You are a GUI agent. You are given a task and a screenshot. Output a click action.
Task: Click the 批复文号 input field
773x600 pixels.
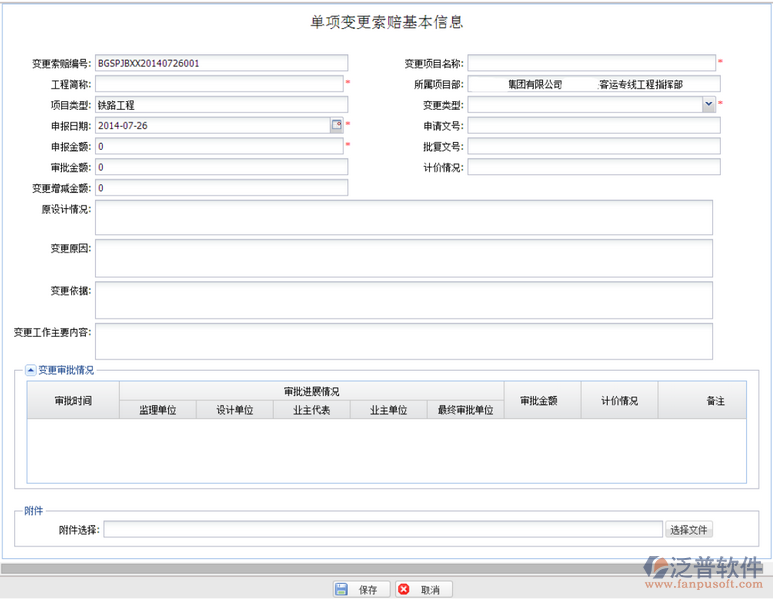point(591,146)
